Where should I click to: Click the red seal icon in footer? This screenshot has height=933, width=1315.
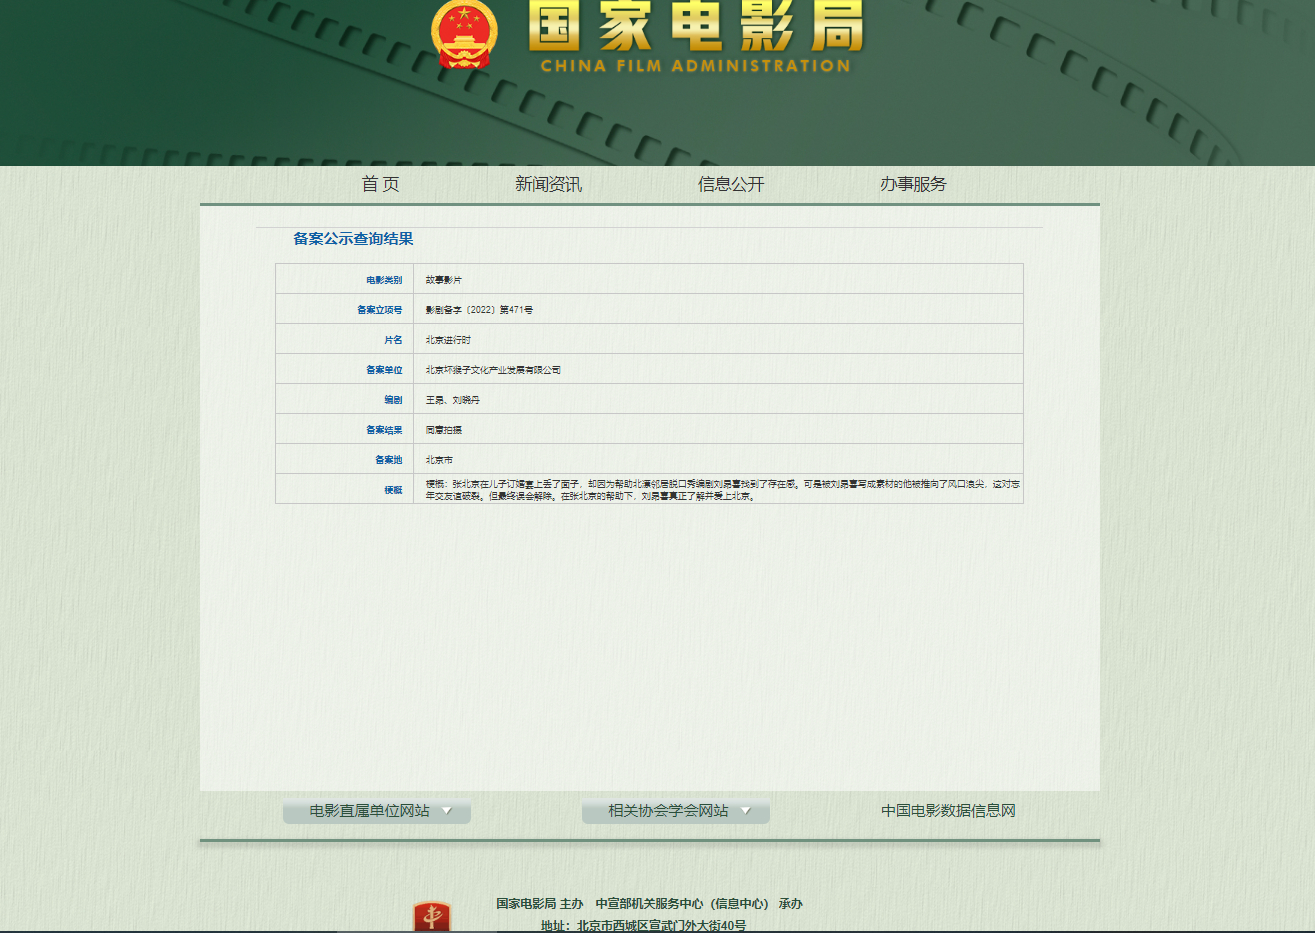click(x=432, y=916)
